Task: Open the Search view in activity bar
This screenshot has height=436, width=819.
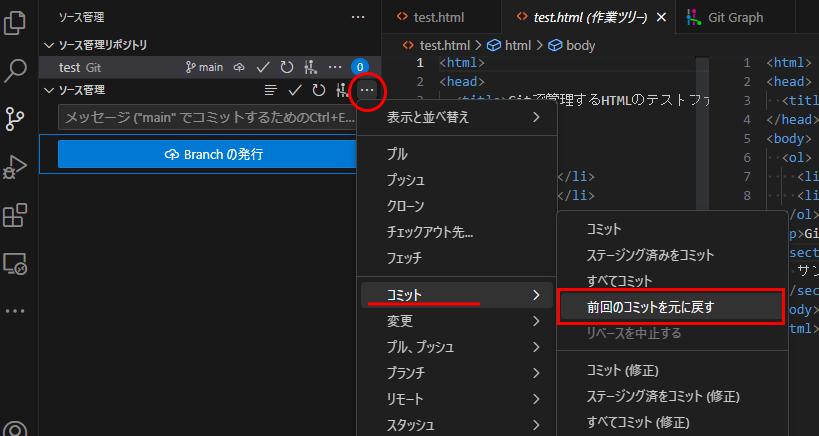Action: coord(15,70)
